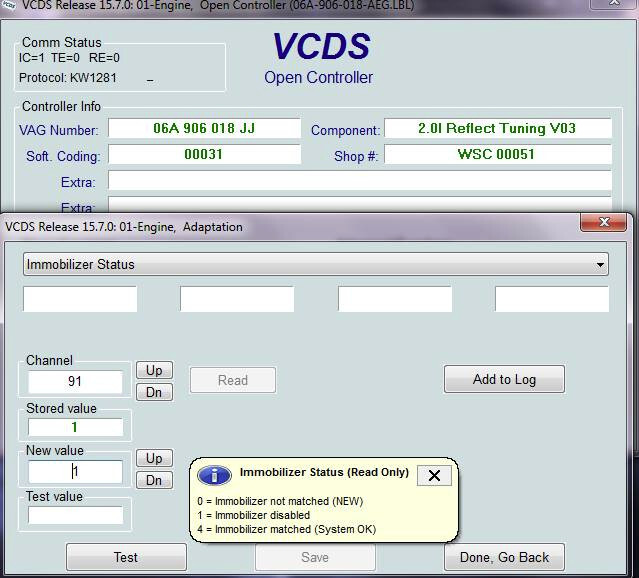Click the Channel Up button

tap(154, 370)
